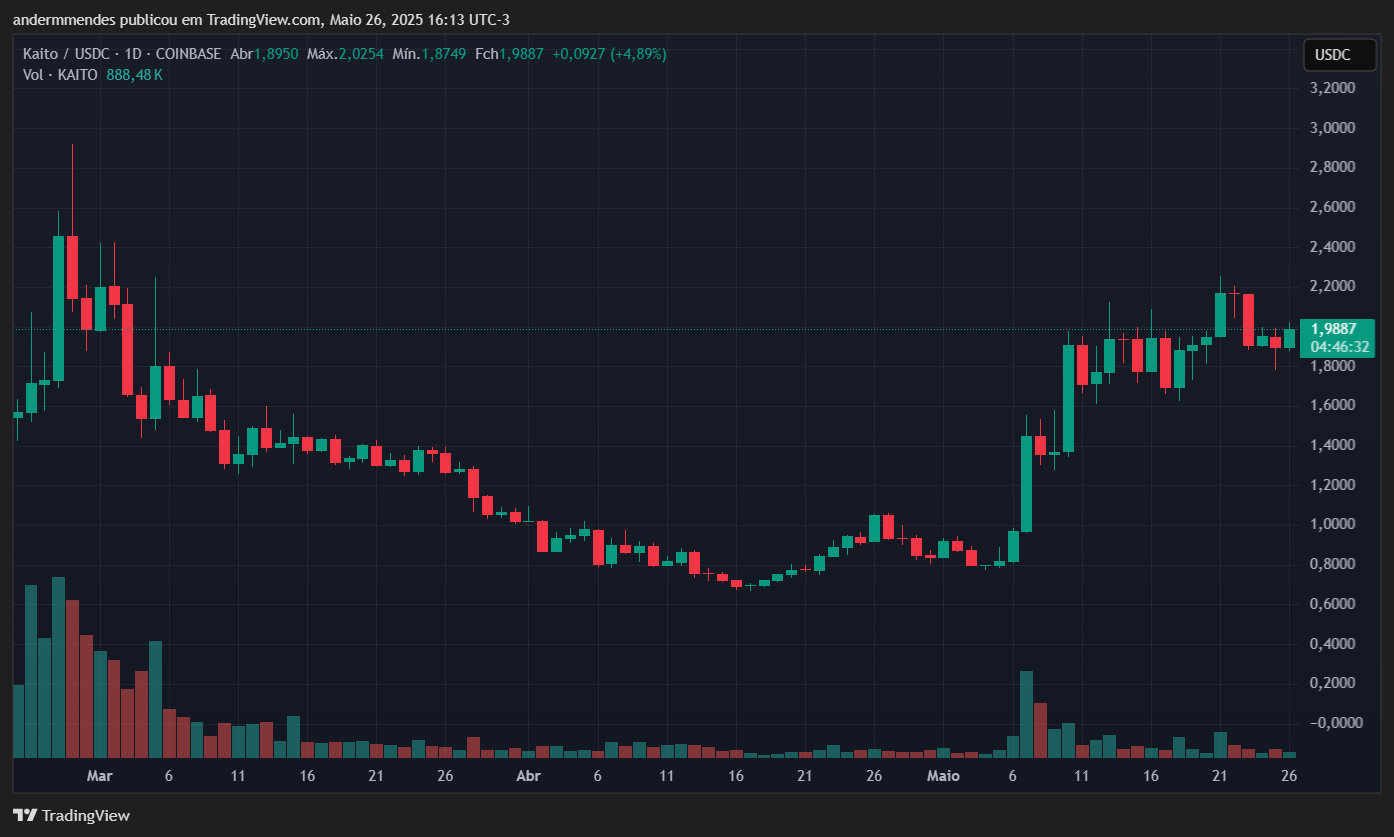Viewport: 1394px width, 837px height.
Task: Click the 21 date label after Maio
Action: click(x=1220, y=776)
